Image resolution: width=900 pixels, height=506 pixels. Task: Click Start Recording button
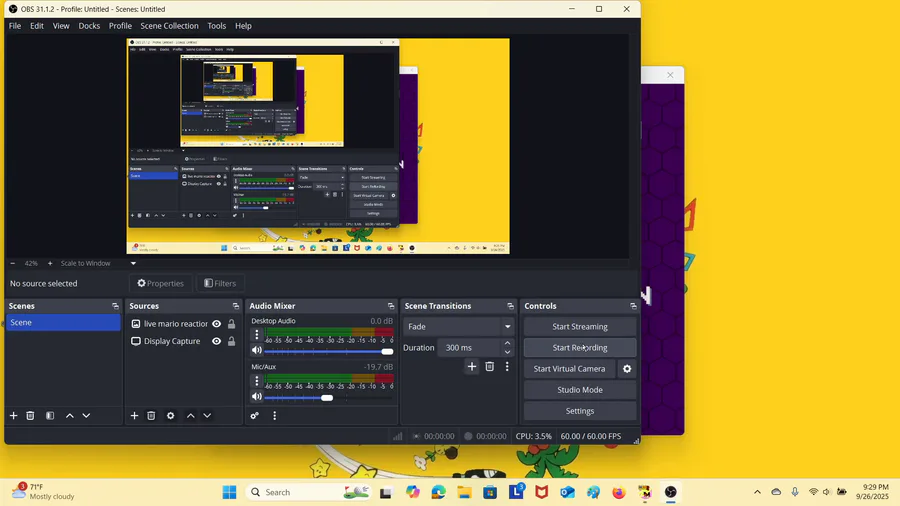tap(580, 348)
